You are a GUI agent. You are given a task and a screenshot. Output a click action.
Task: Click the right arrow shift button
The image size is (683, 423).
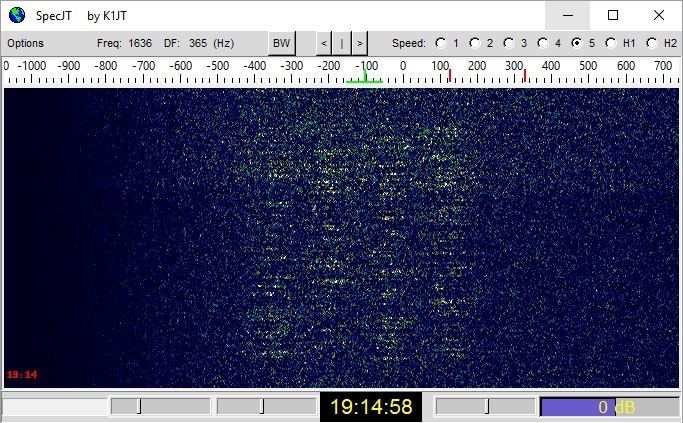(360, 43)
